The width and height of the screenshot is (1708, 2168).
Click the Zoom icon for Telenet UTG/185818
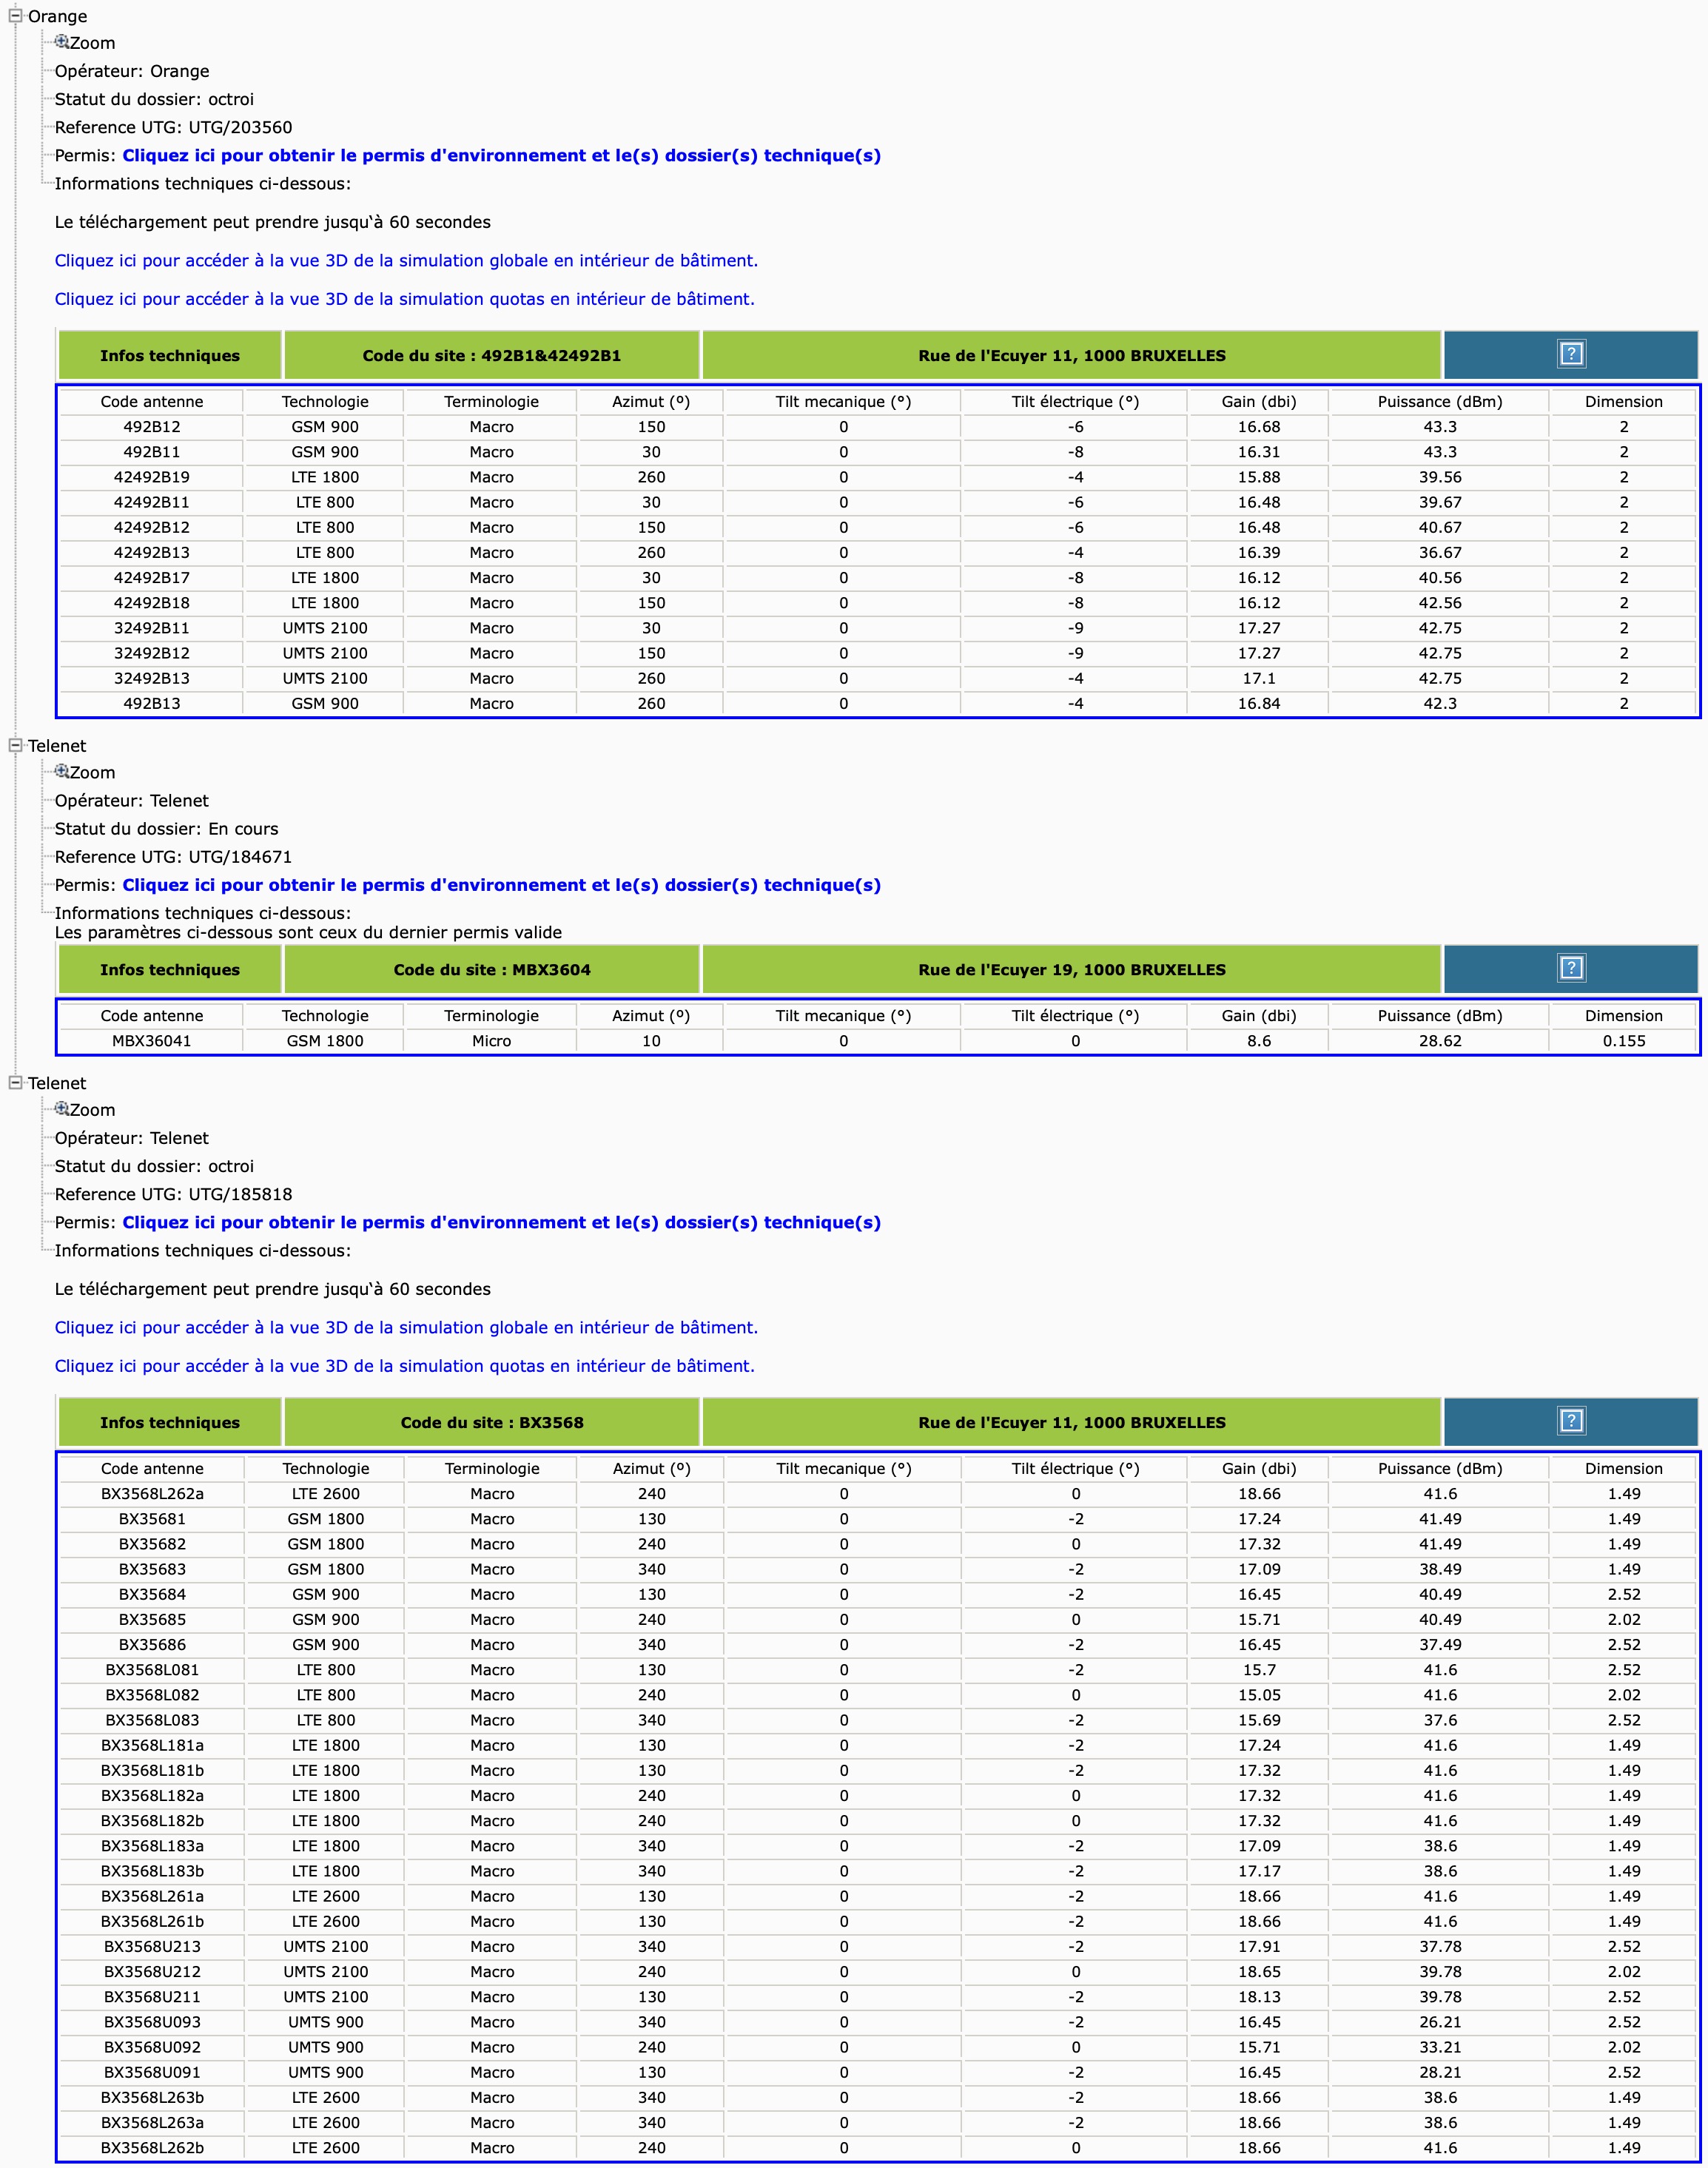pos(62,1108)
